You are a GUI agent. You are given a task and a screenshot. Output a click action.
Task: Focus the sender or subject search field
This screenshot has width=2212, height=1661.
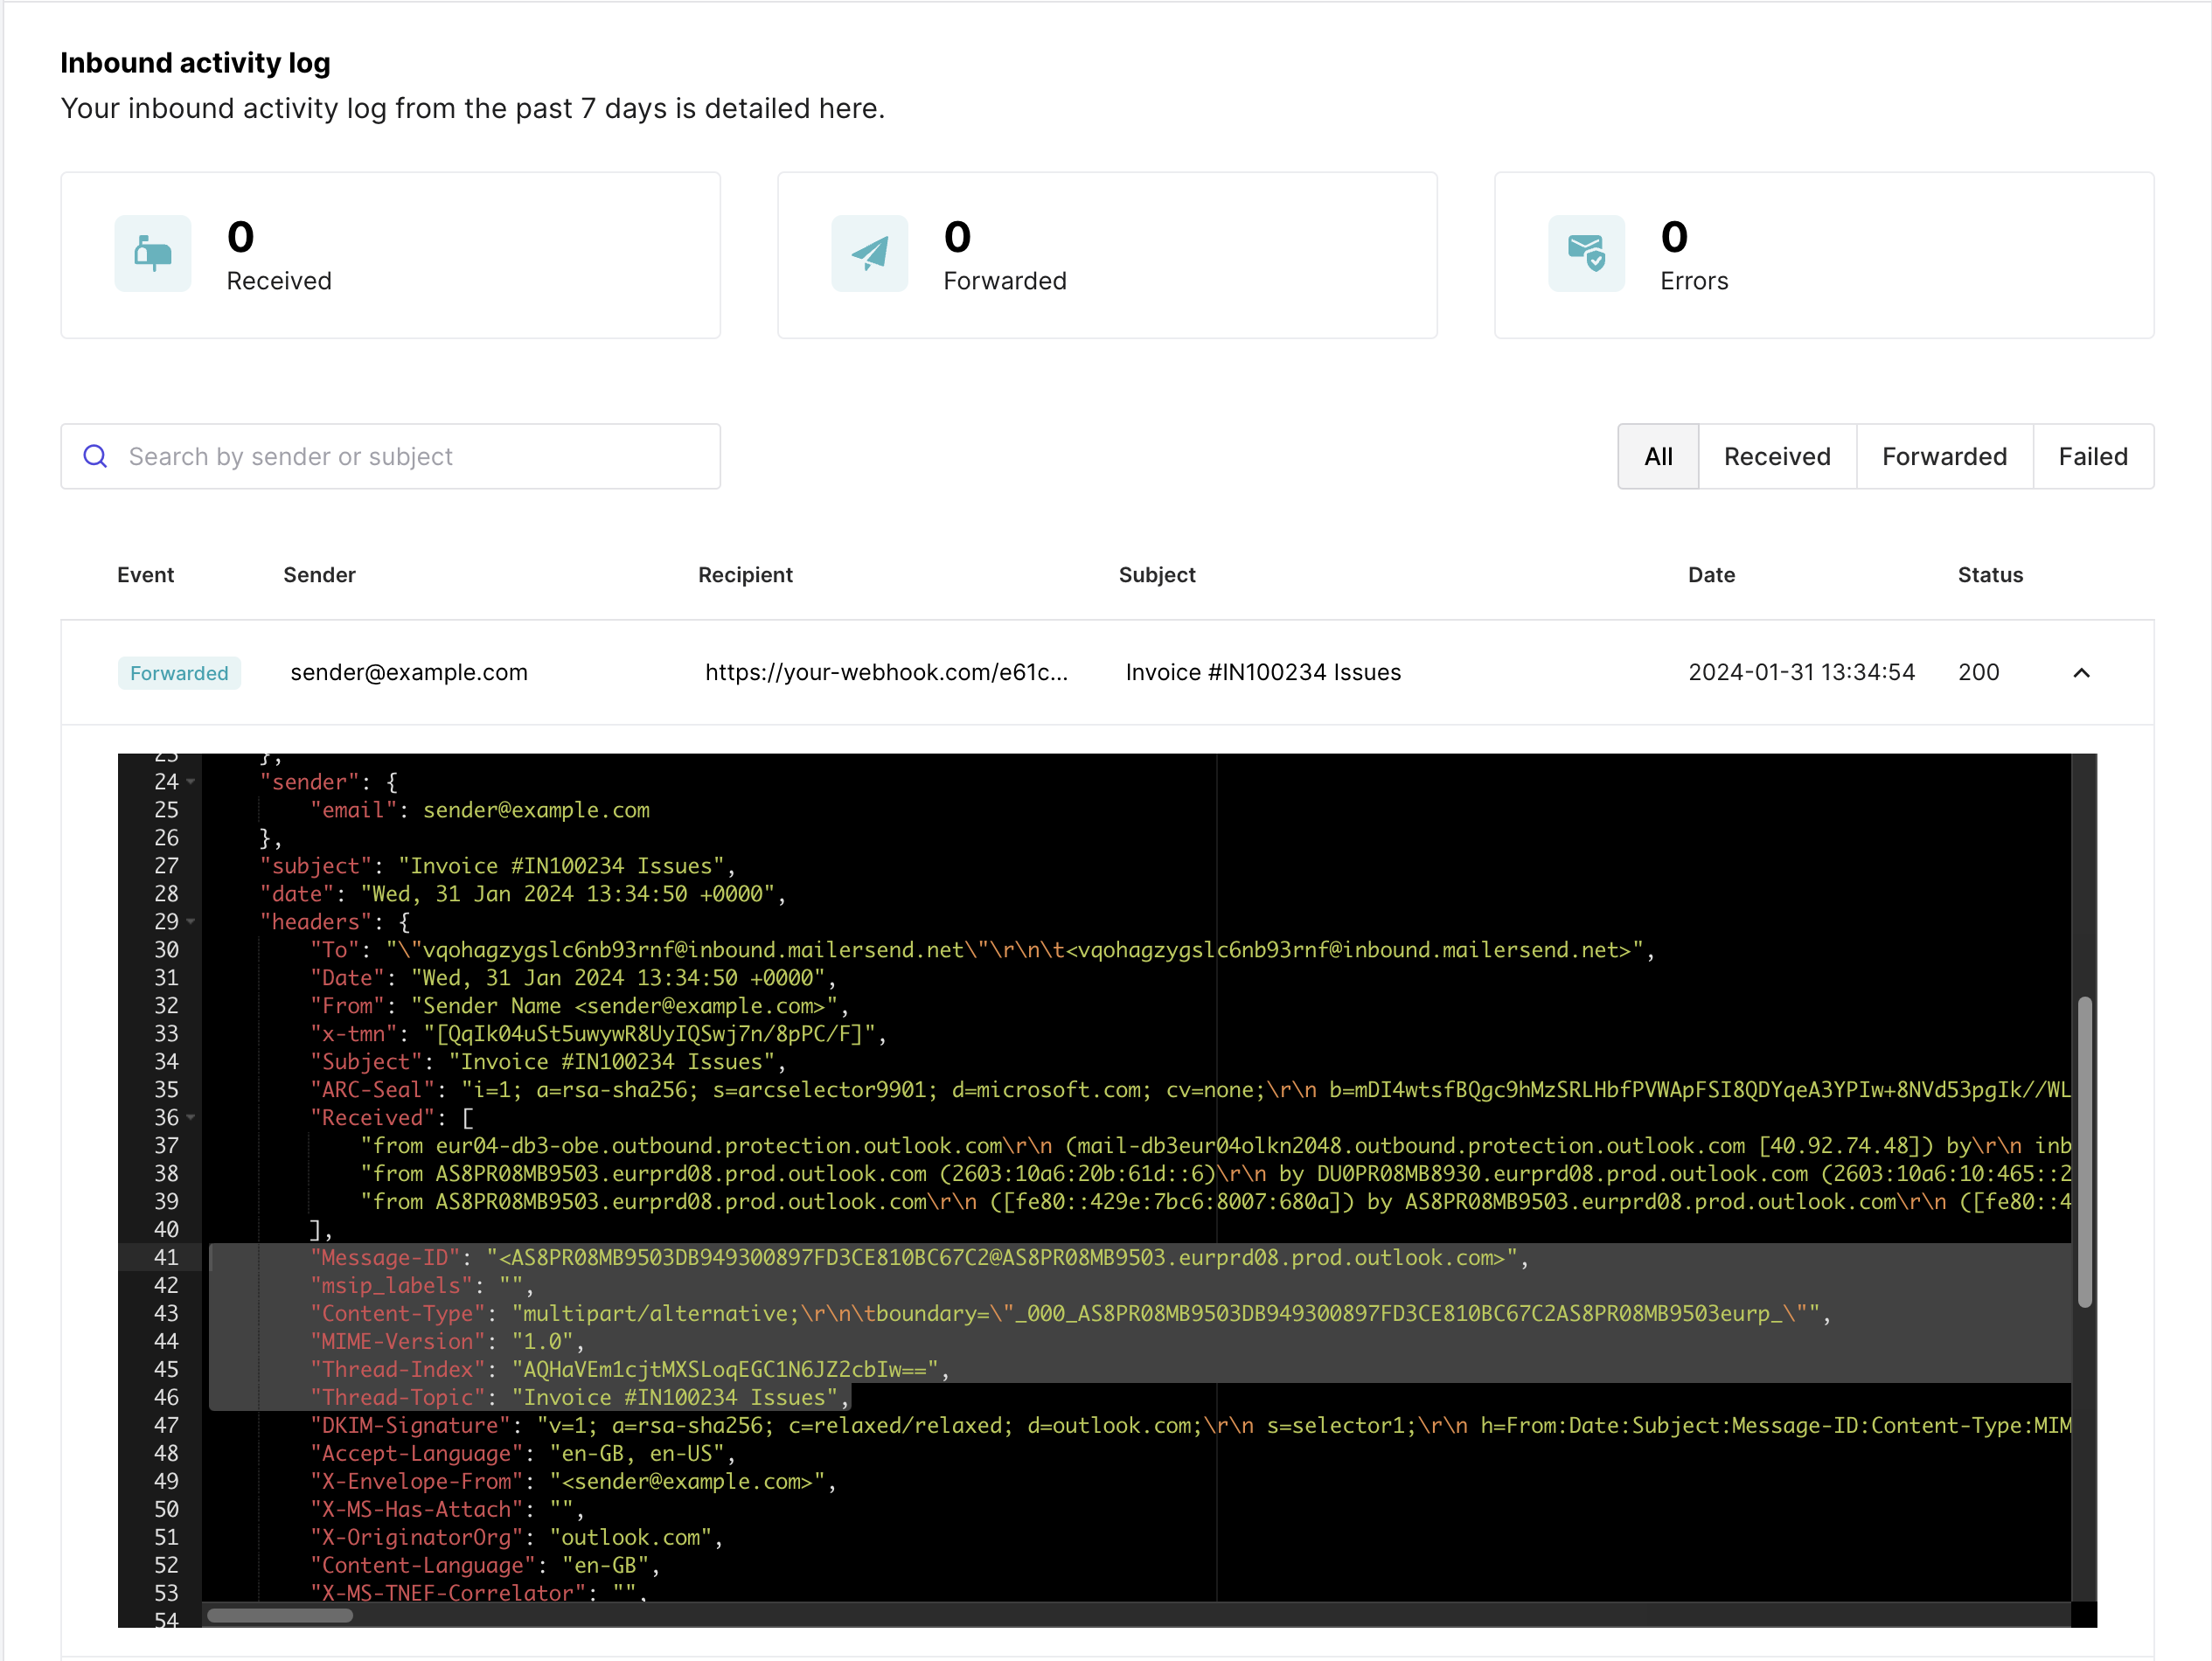point(391,457)
